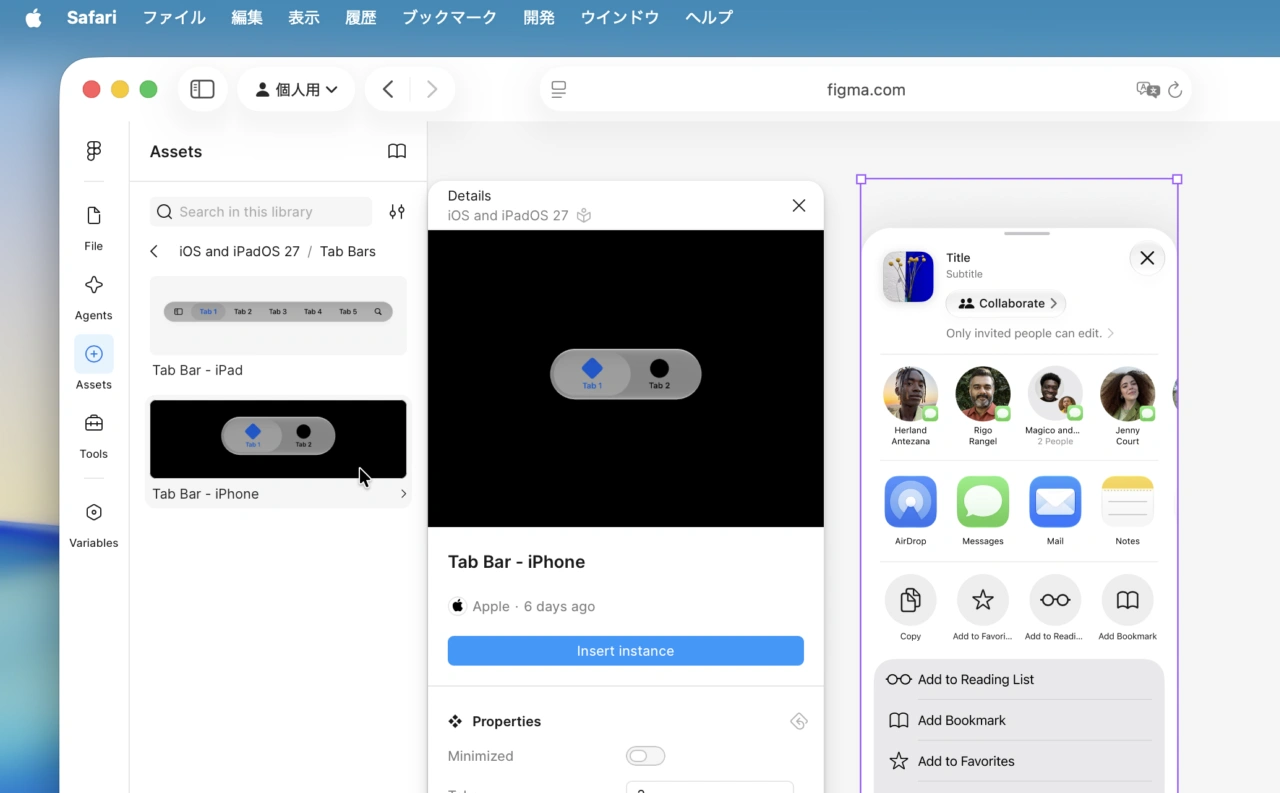This screenshot has width=1280, height=793.
Task: Toggle the Minimized property switch
Action: (x=645, y=756)
